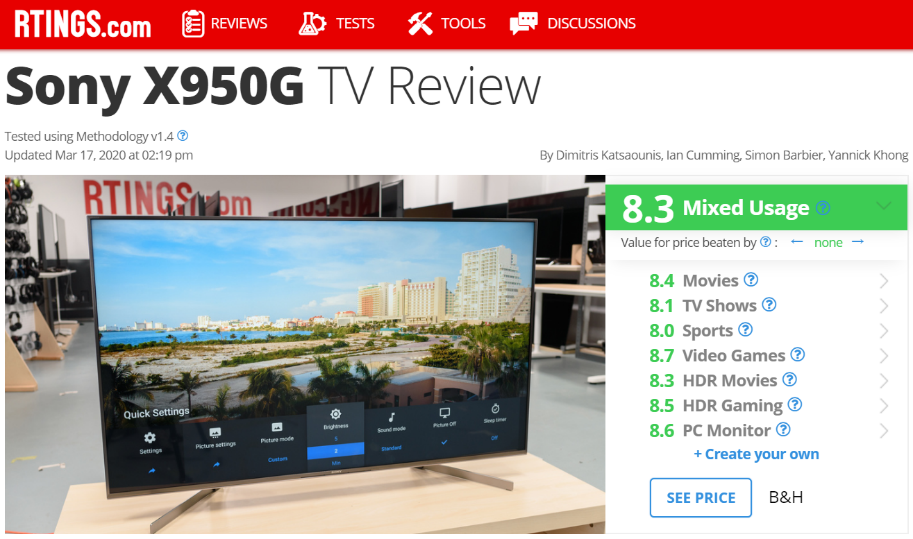Screen dimensions: 913x539
Task: Expand the Mixed Usage dropdown chevron
Action: 883,206
